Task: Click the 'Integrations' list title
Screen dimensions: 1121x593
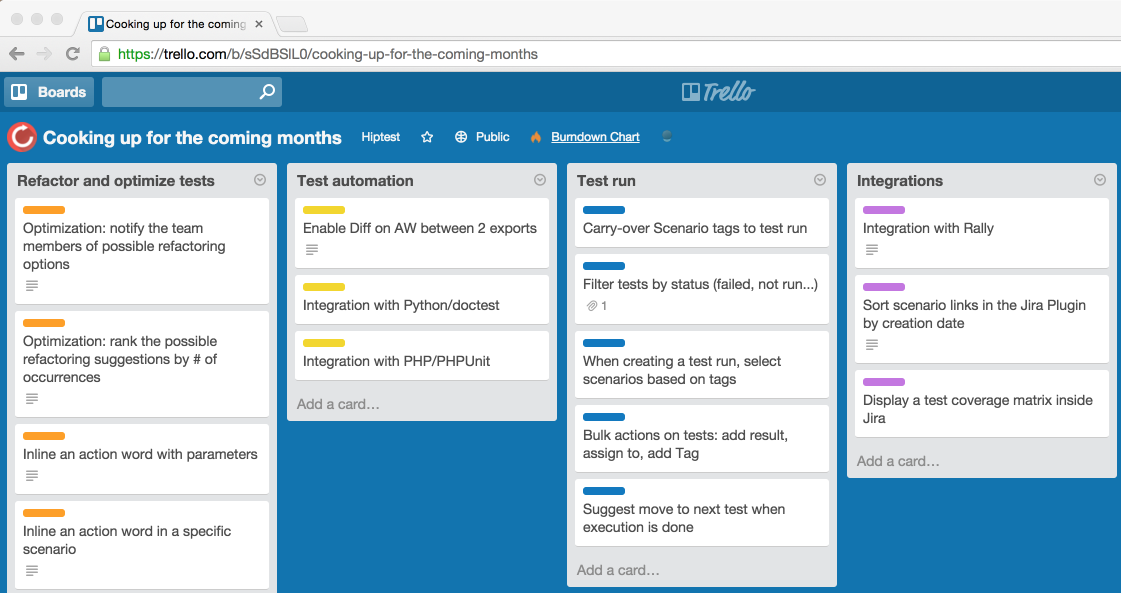Action: point(899,181)
